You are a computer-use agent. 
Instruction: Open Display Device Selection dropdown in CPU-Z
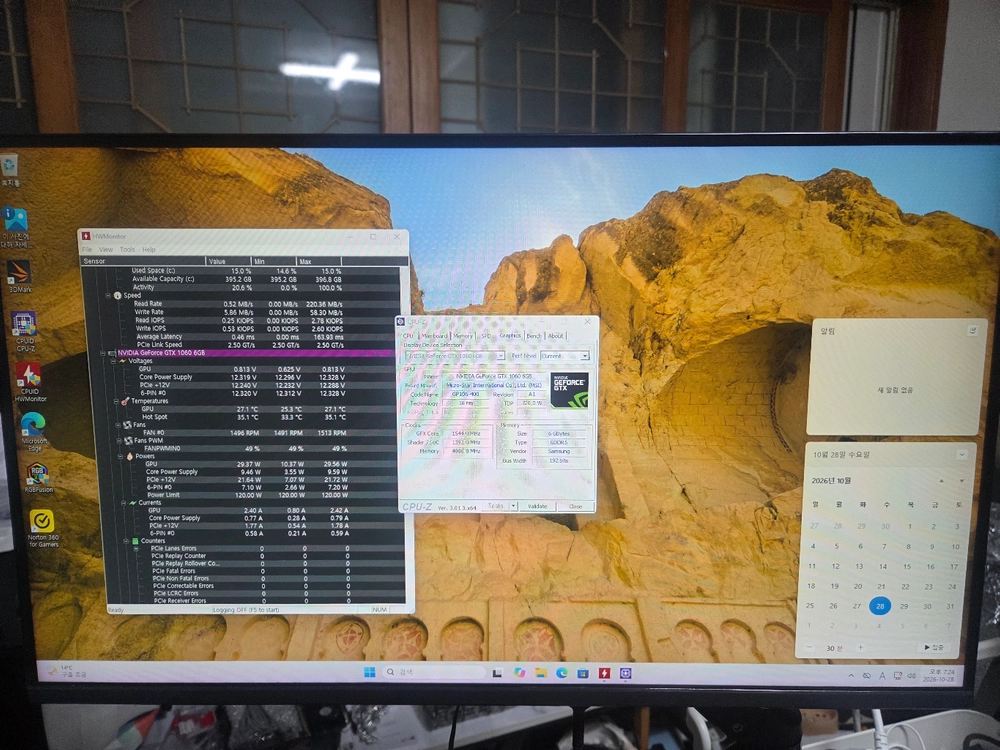455,356
